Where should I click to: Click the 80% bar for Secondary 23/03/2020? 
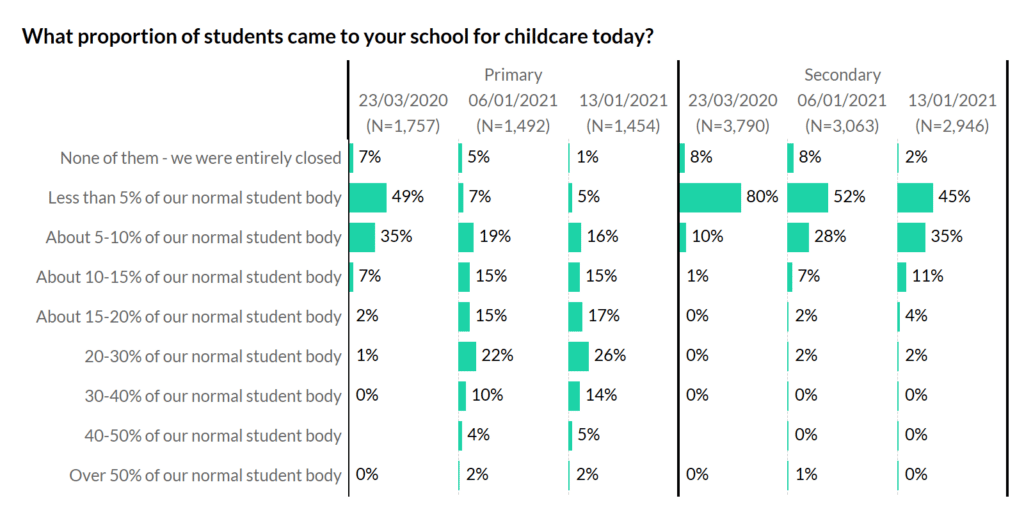pos(710,197)
